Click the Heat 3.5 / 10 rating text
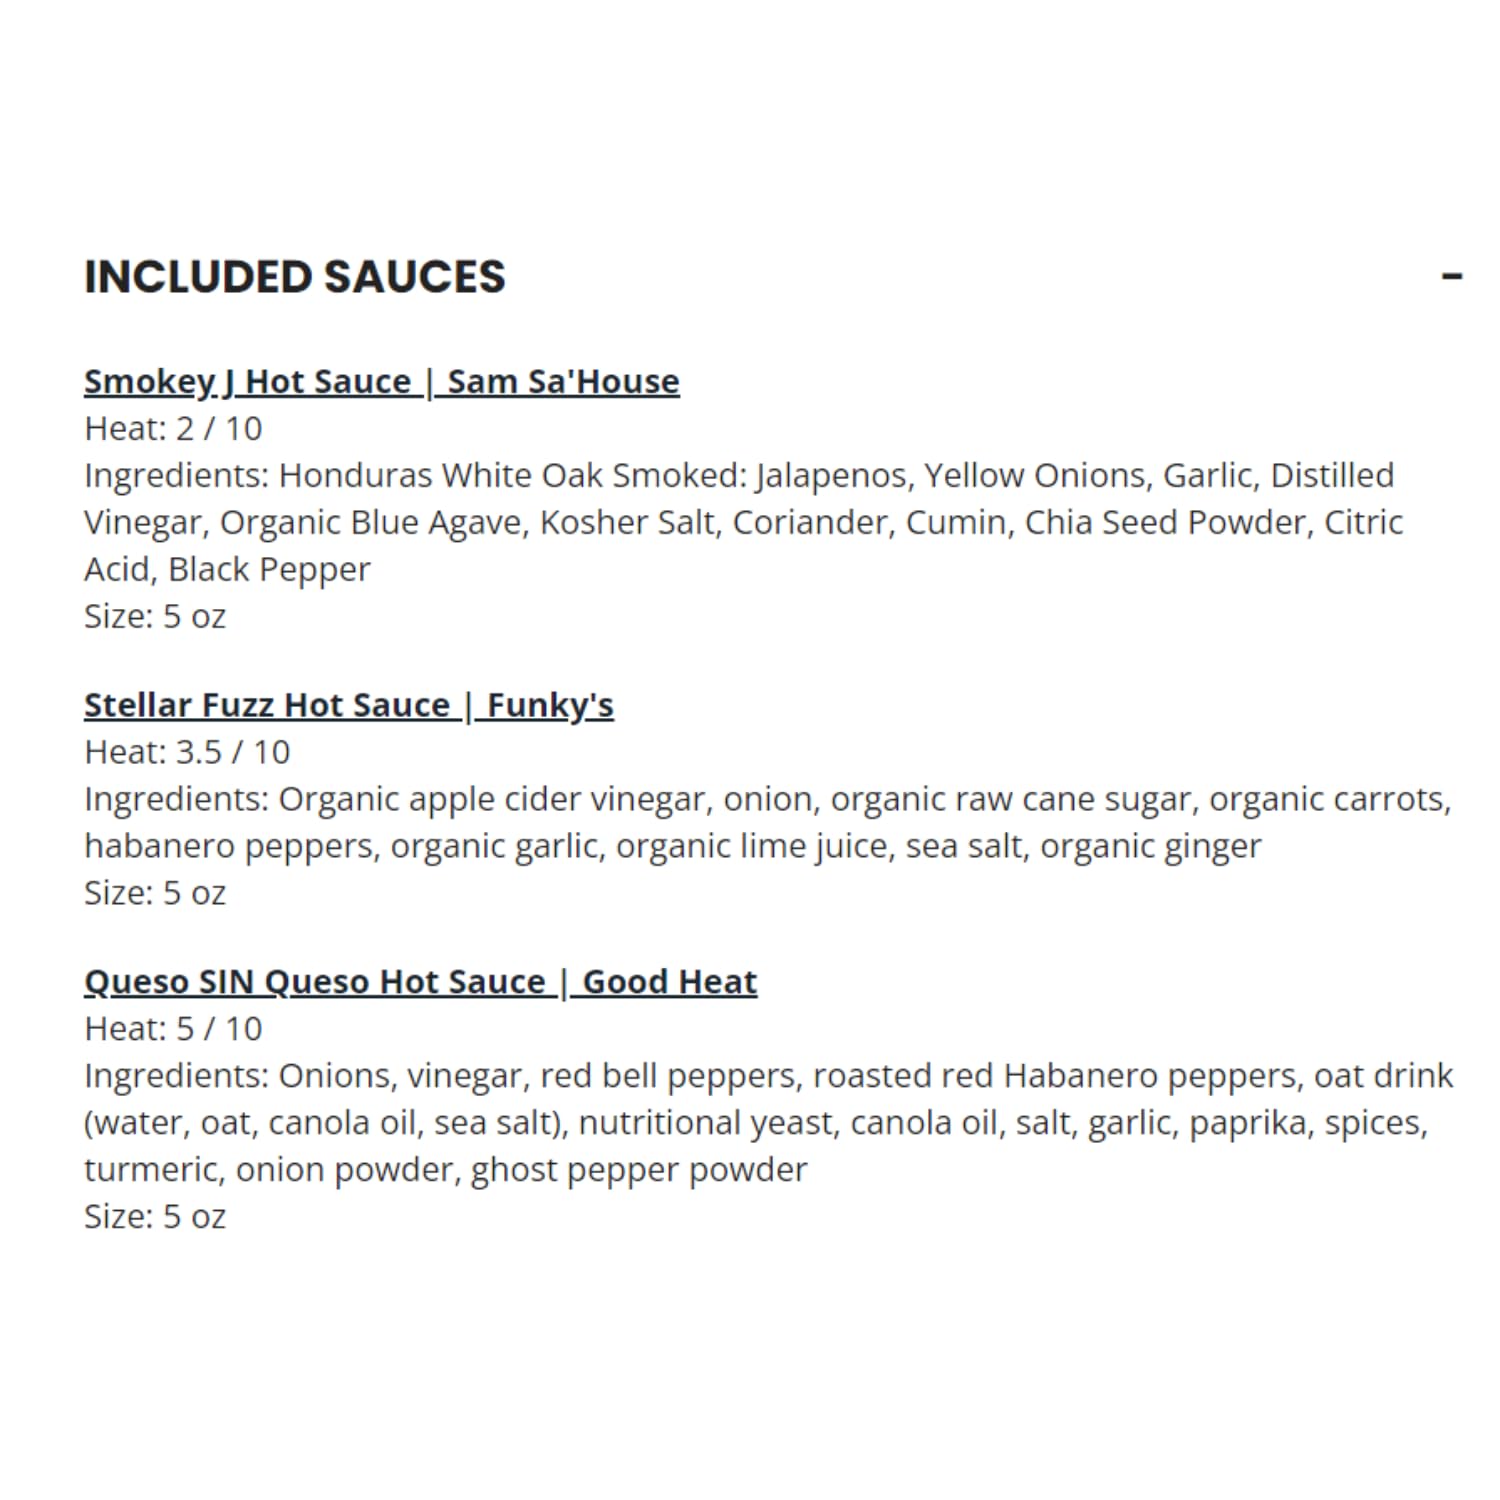 pos(187,752)
